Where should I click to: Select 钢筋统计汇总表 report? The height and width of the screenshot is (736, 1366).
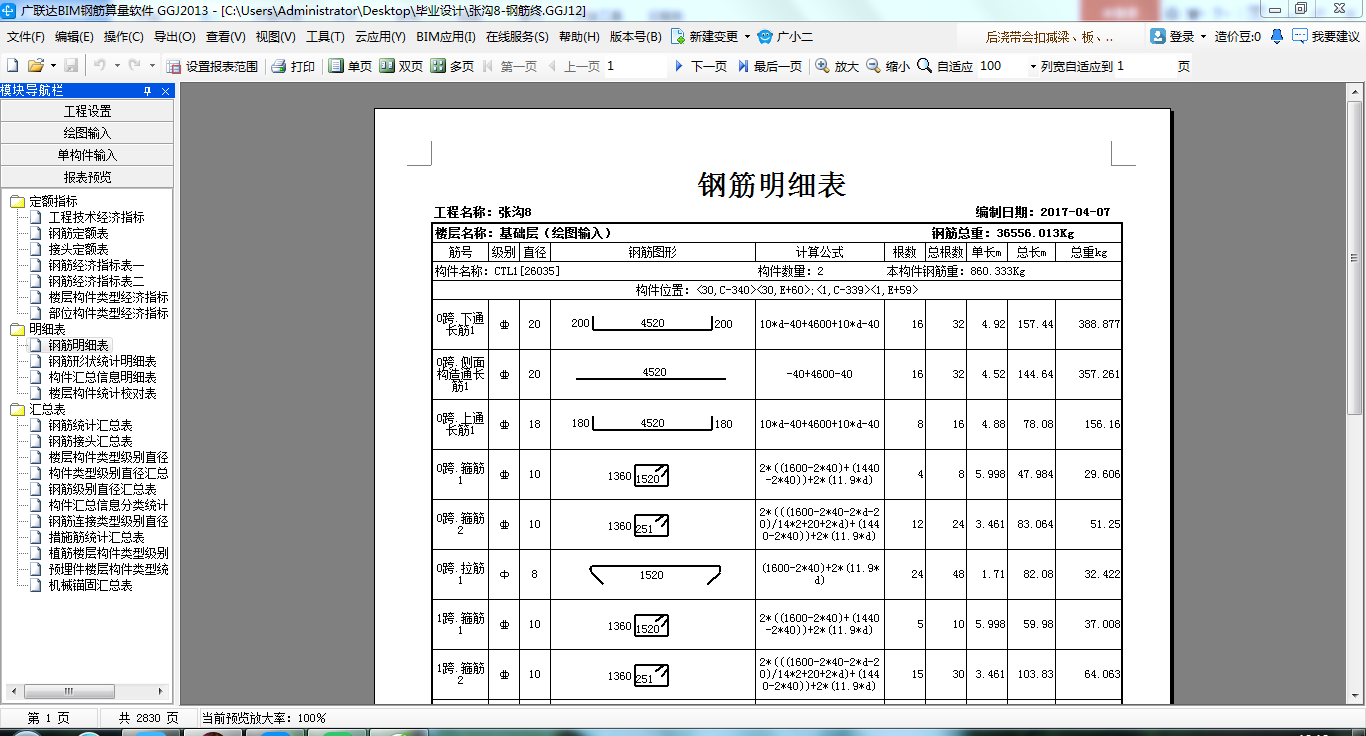click(x=90, y=425)
